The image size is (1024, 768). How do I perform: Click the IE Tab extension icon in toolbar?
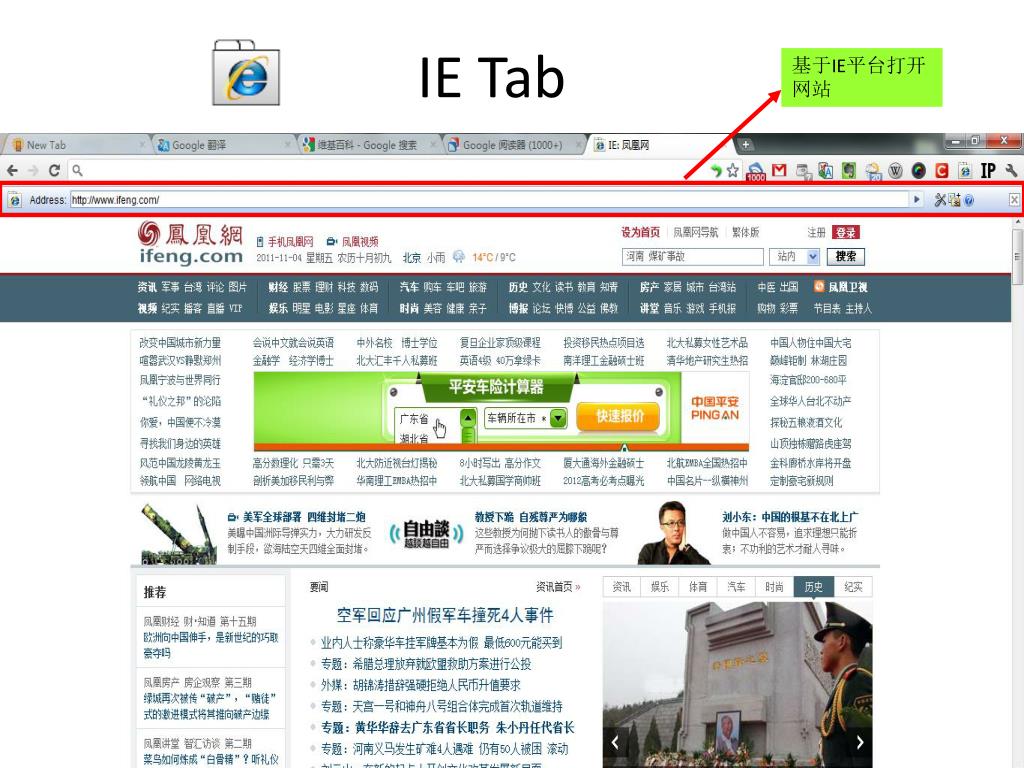pyautogui.click(x=965, y=171)
